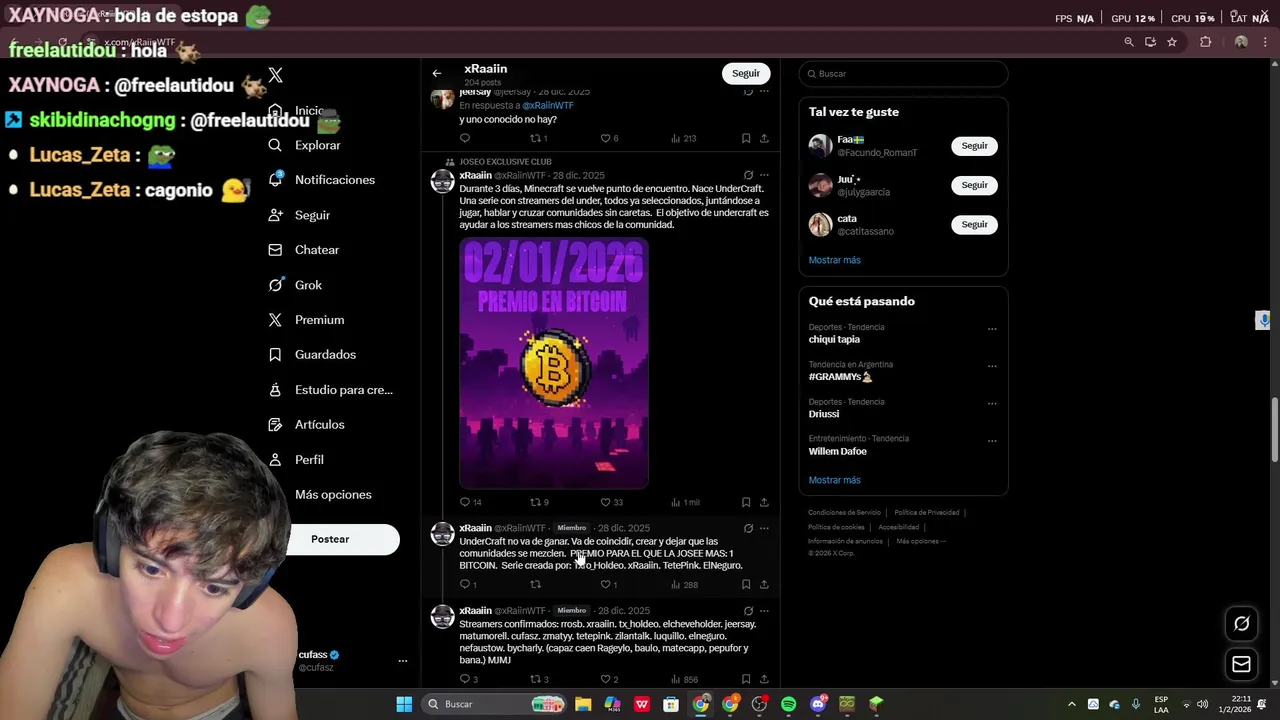
Task: Click the @xRaiinWTF mention link
Action: pyautogui.click(x=548, y=105)
